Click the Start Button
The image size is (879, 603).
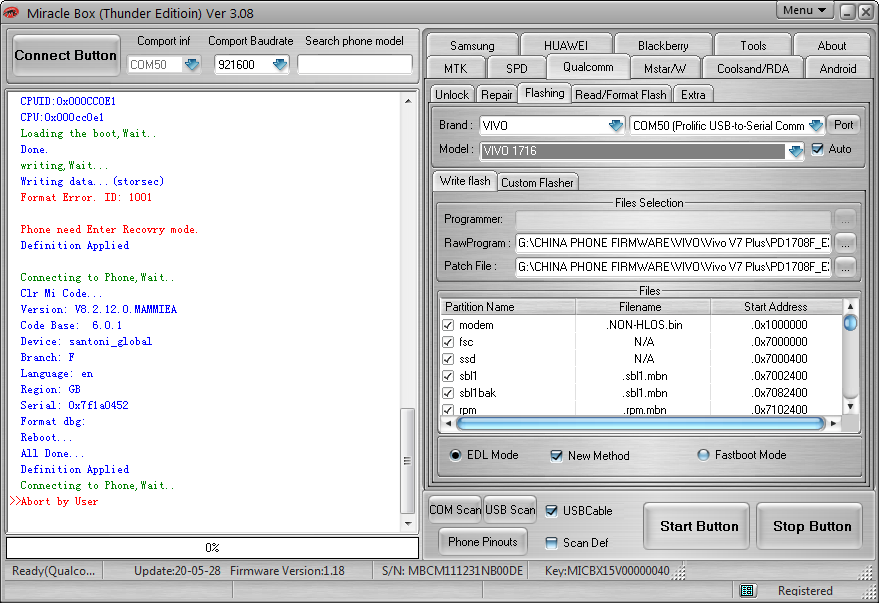click(698, 526)
